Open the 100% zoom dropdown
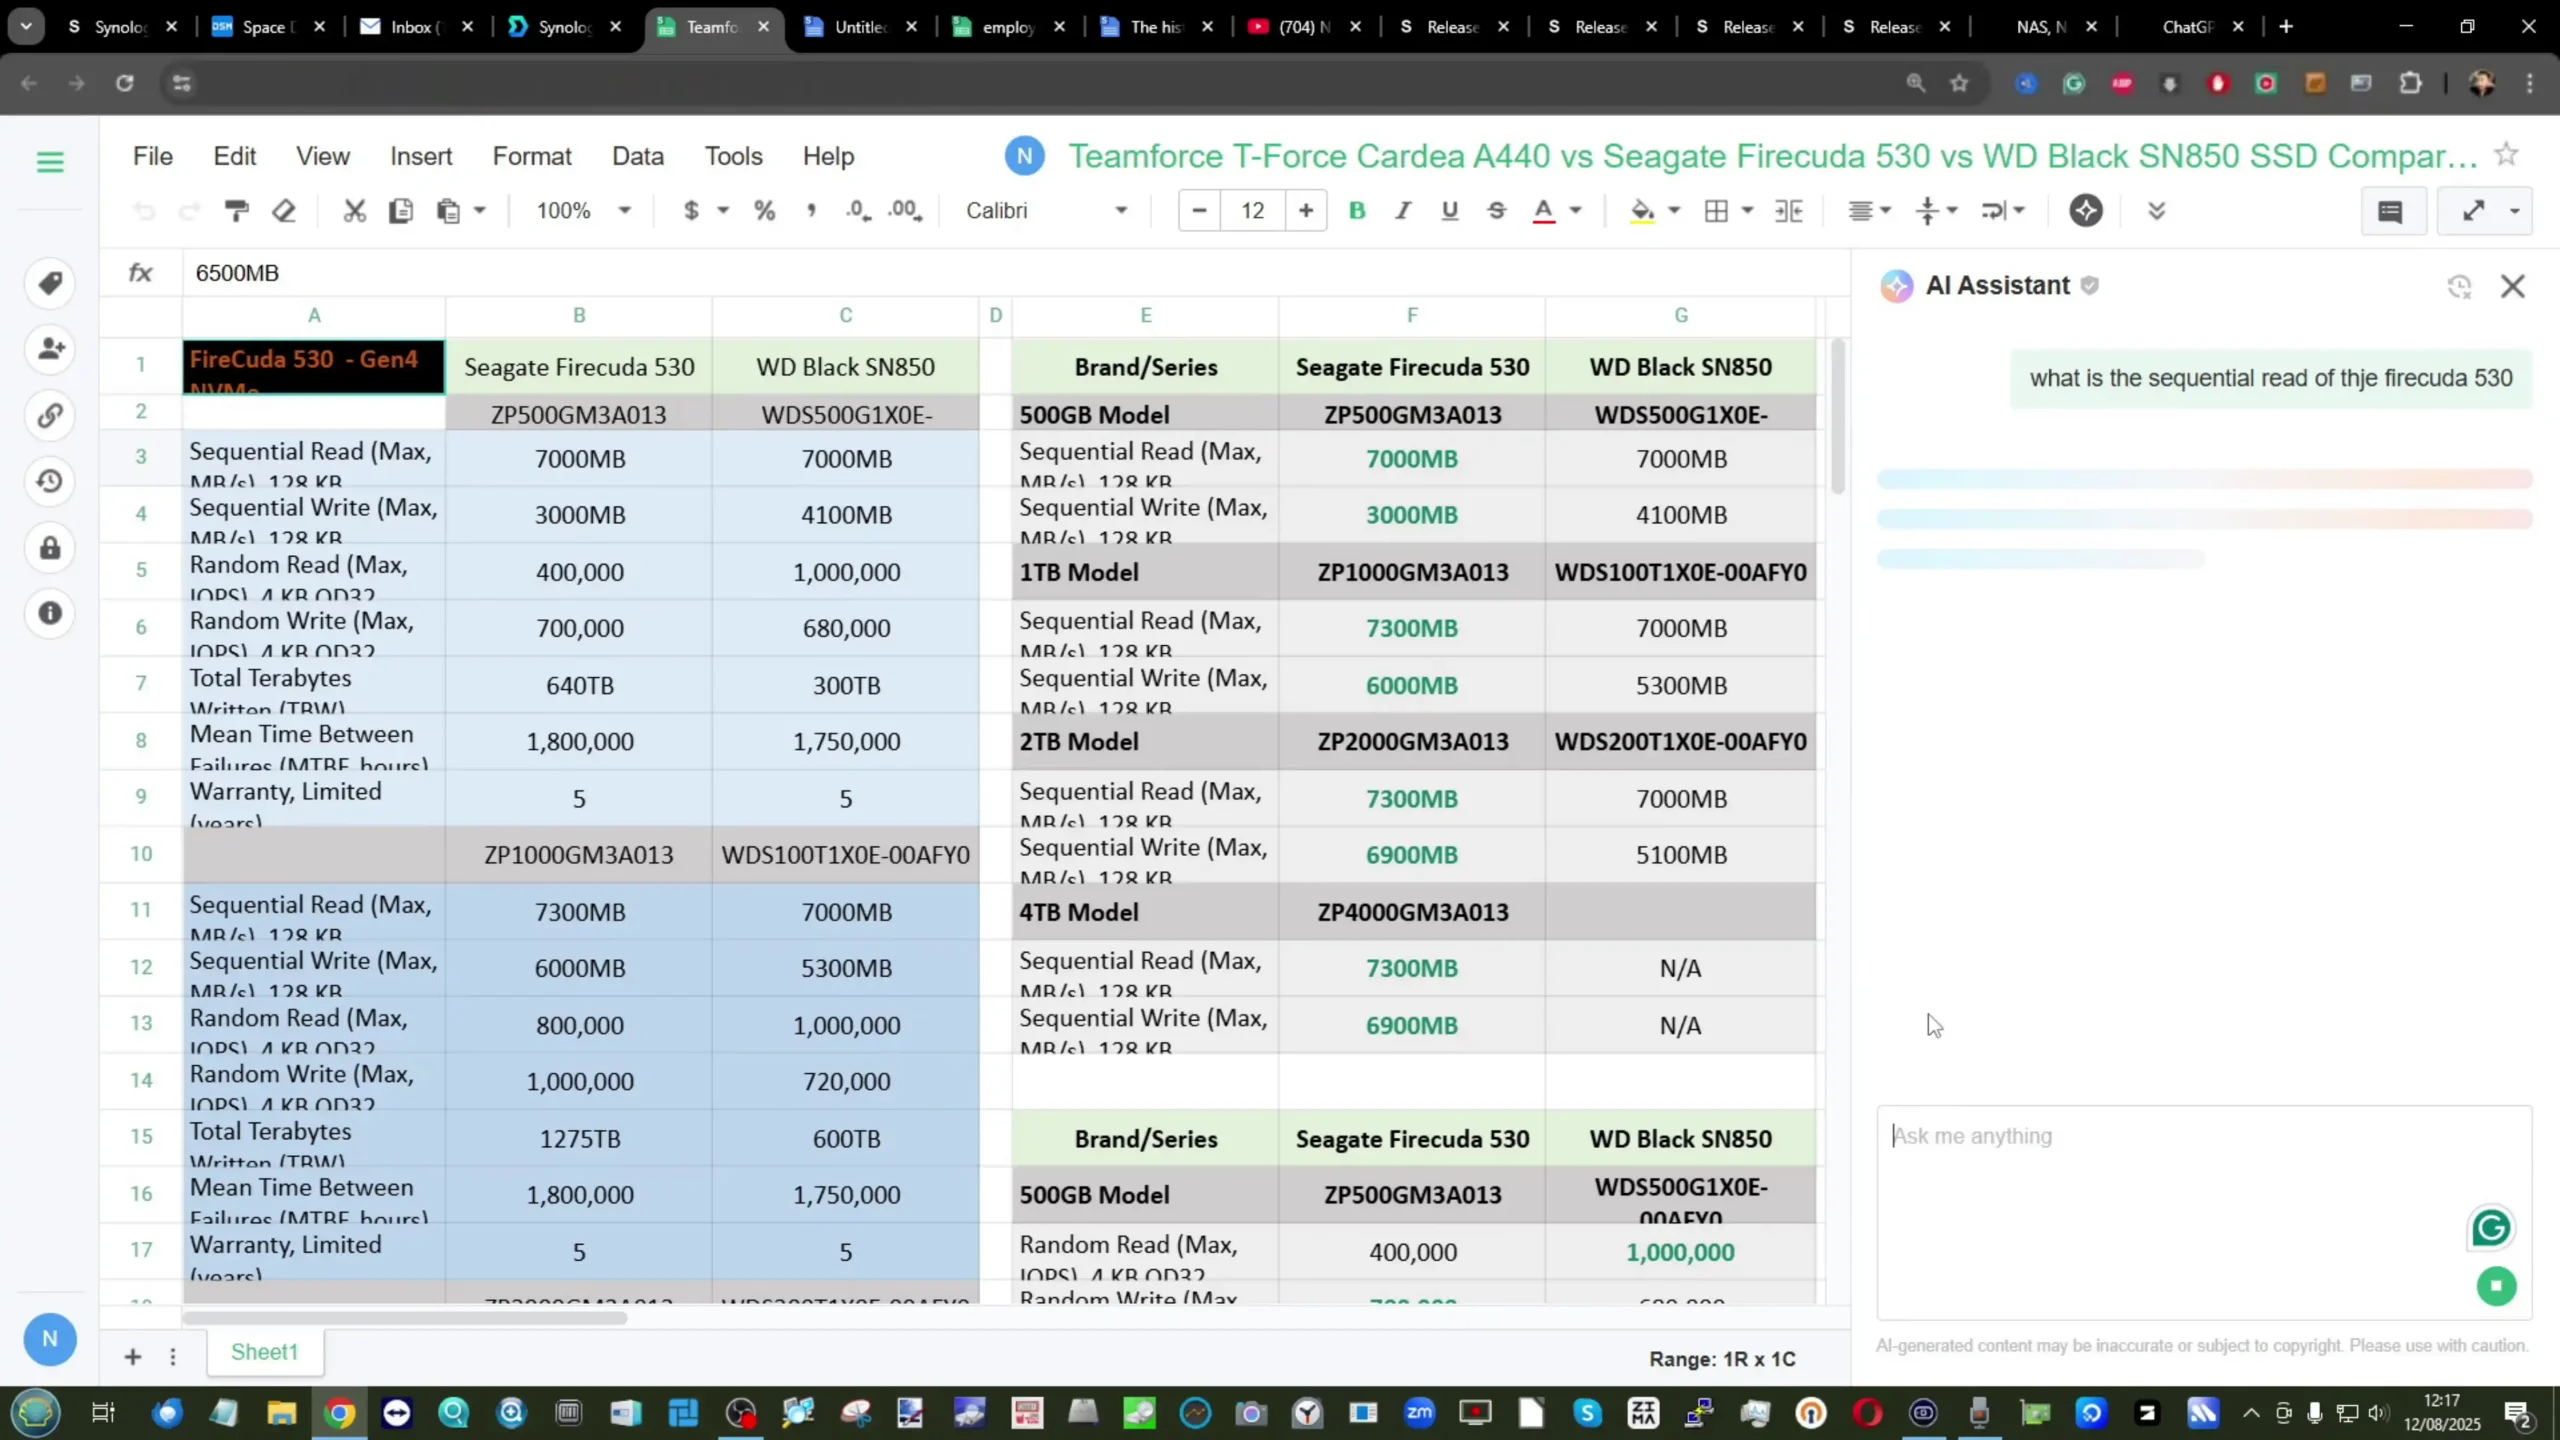 pyautogui.click(x=584, y=211)
